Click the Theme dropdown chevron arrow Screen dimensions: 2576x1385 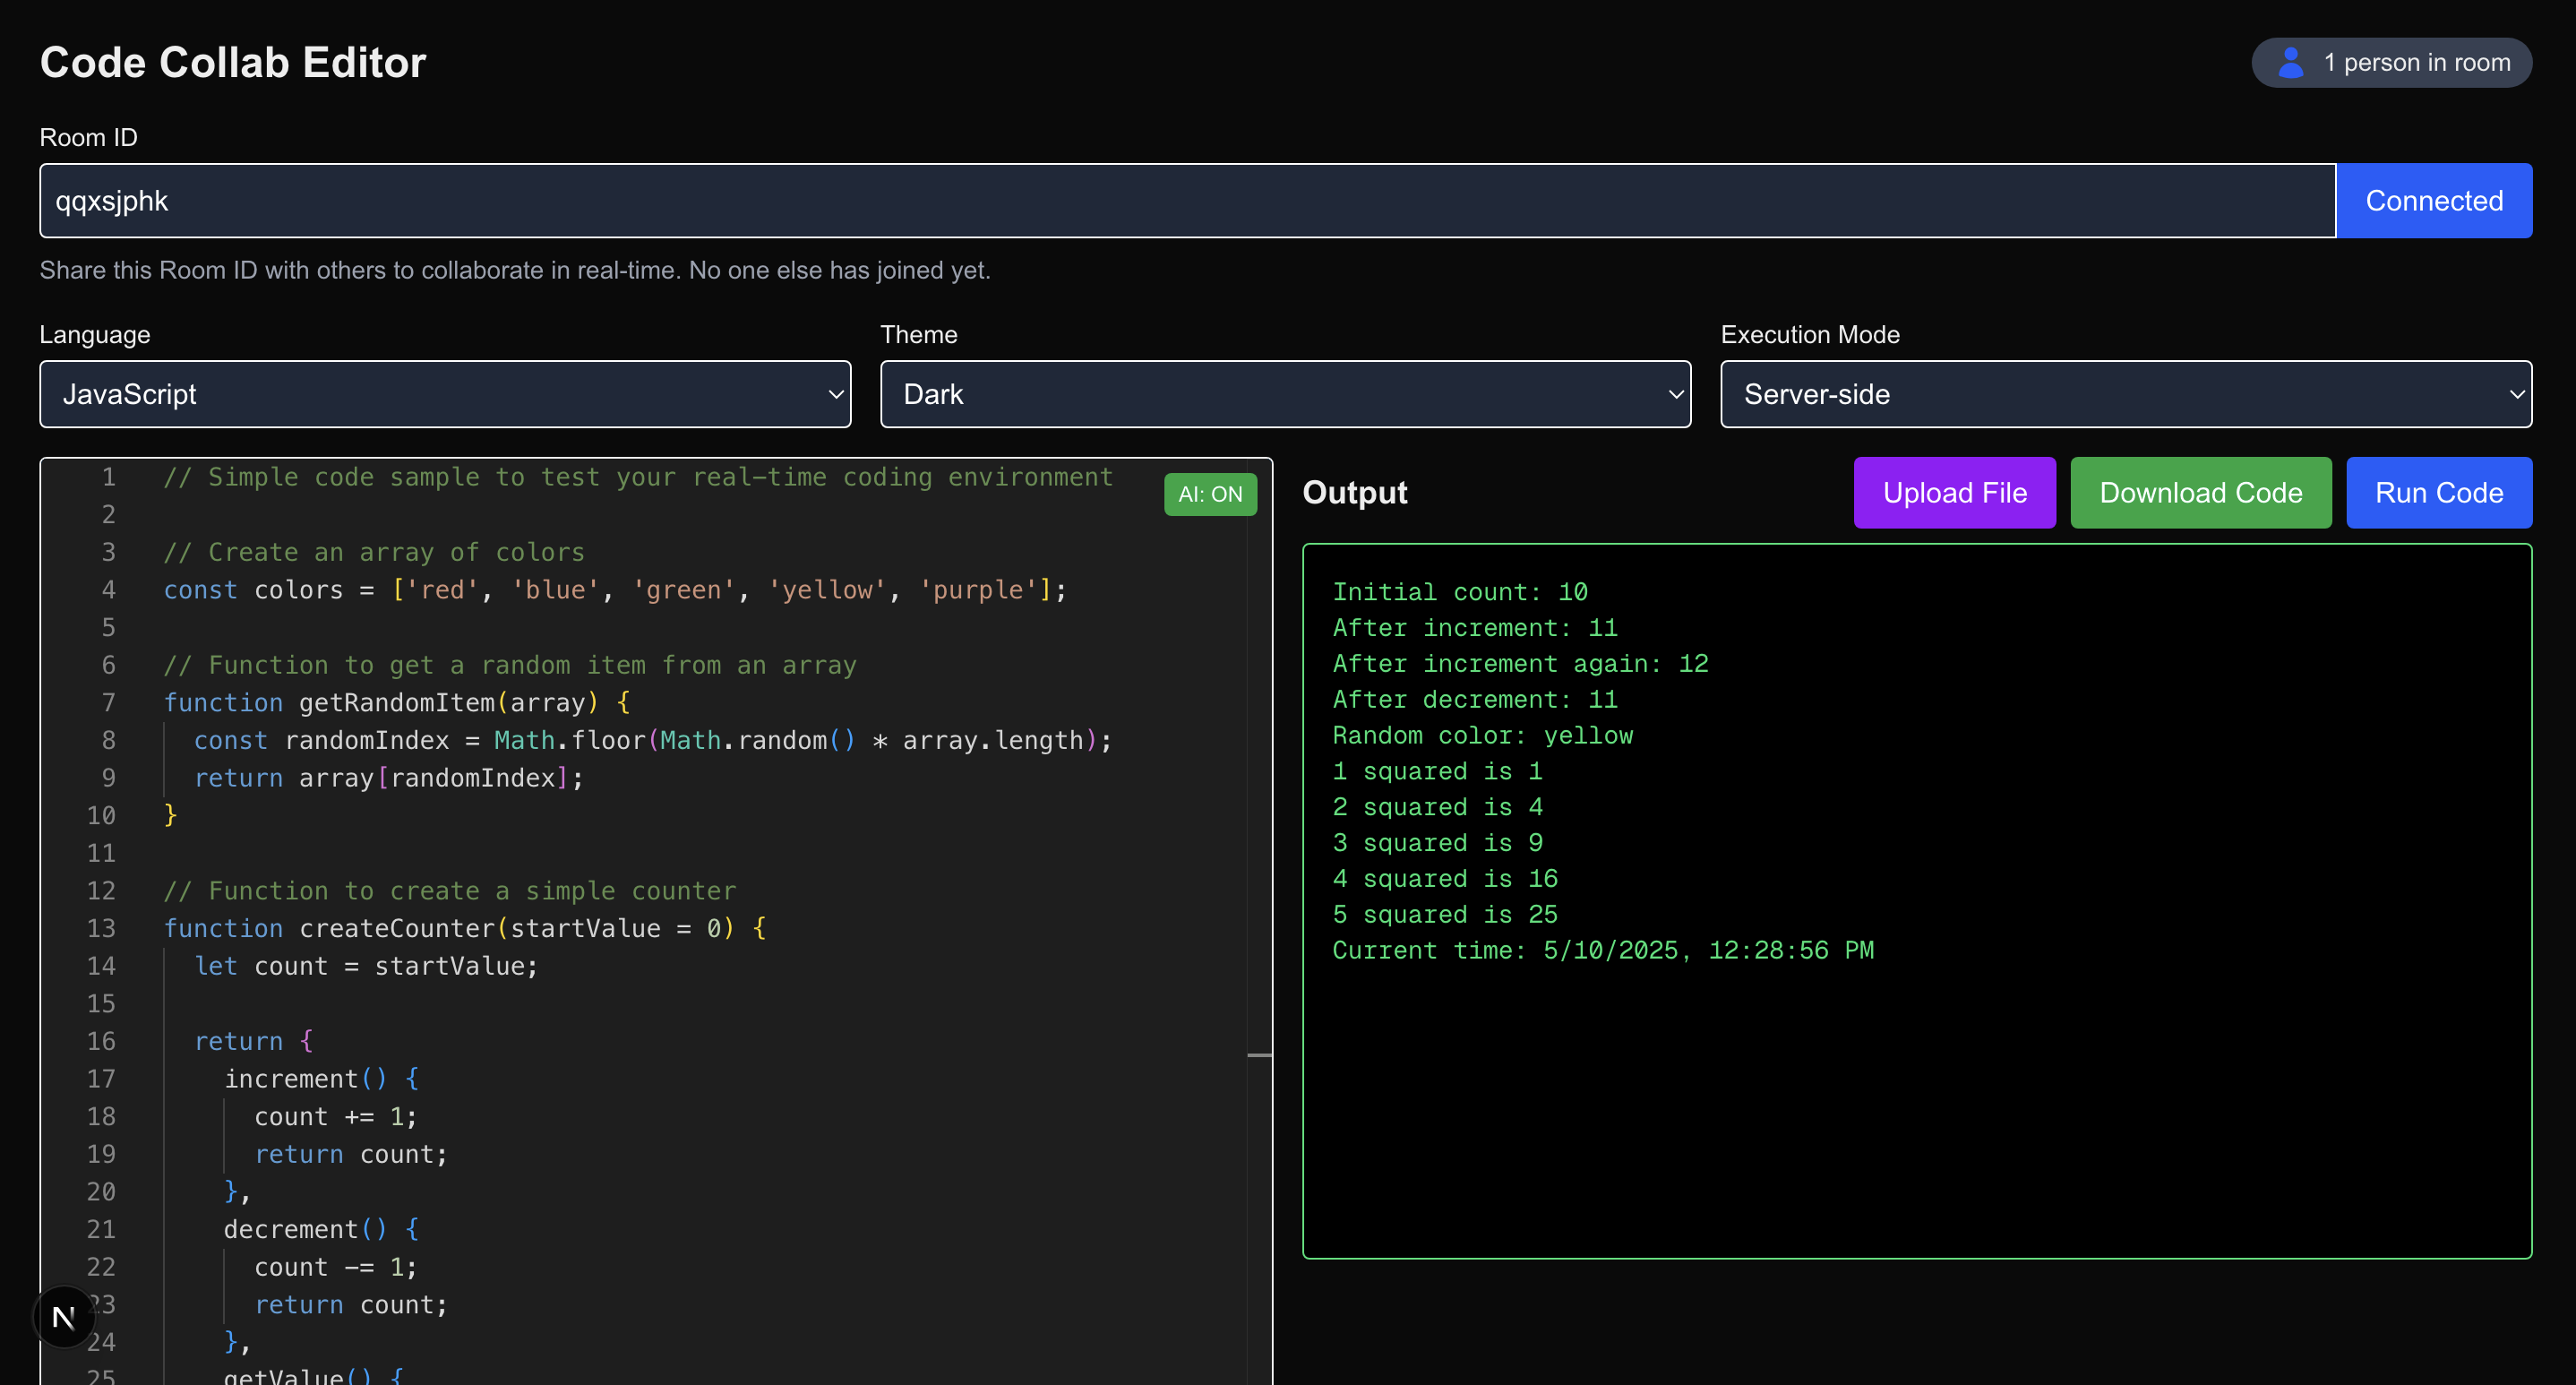[x=1676, y=394]
